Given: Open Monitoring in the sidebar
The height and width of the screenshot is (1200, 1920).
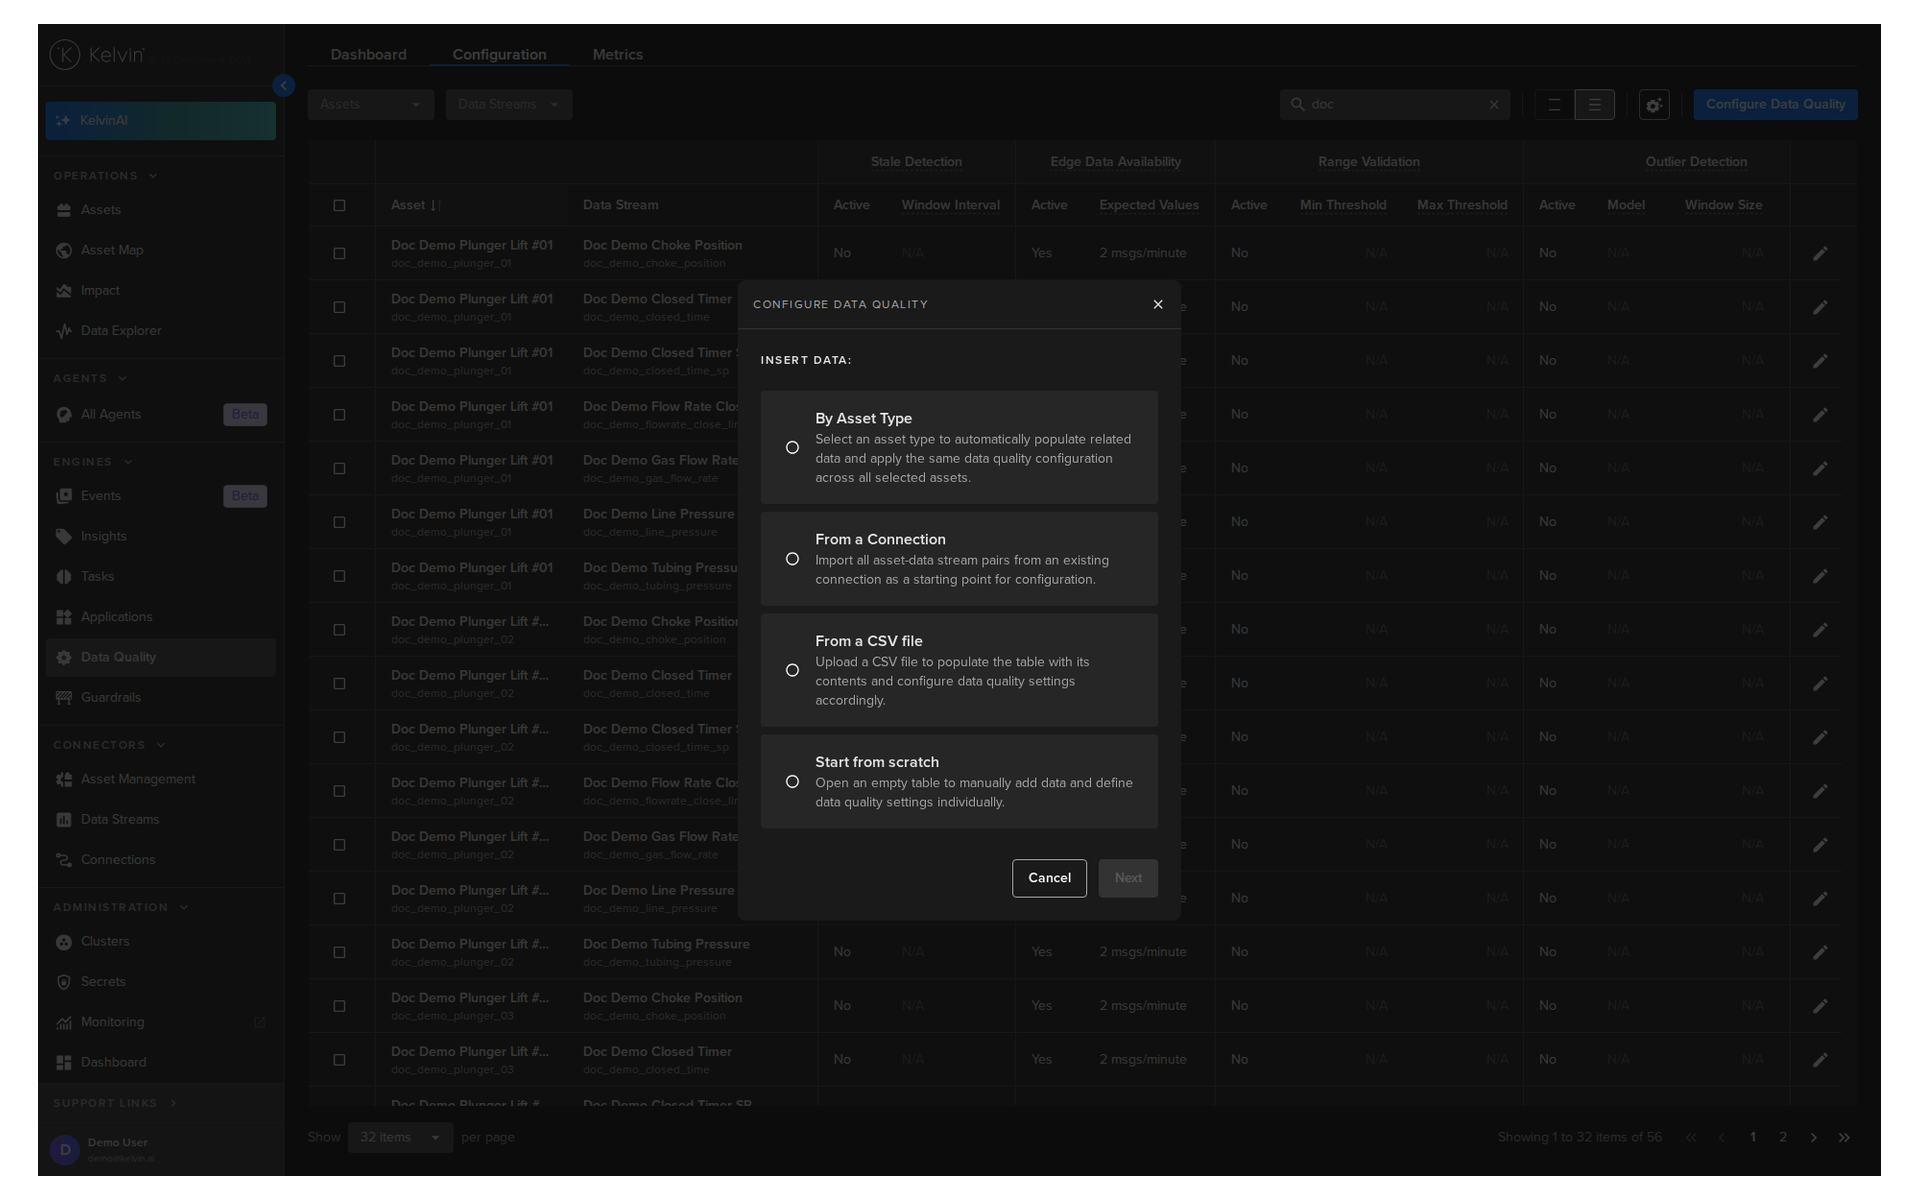Looking at the screenshot, I should (160, 1022).
